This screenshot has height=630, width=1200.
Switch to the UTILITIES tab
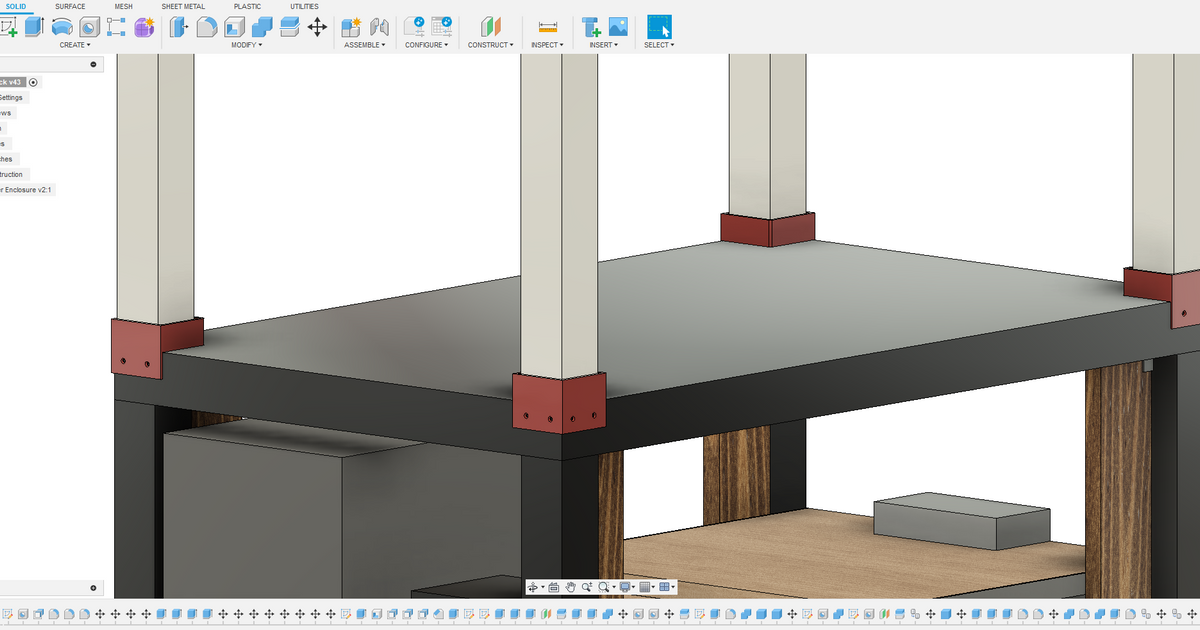305,6
